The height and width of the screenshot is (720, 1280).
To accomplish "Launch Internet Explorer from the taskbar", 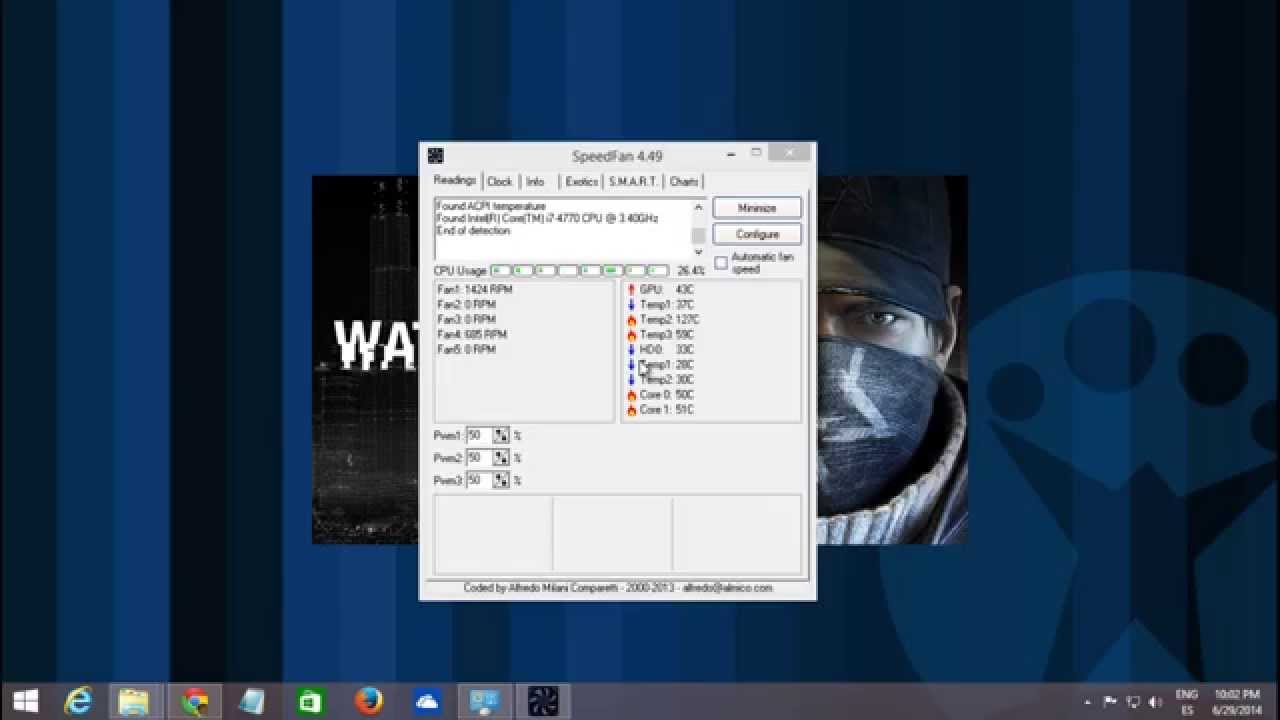I will (77, 701).
